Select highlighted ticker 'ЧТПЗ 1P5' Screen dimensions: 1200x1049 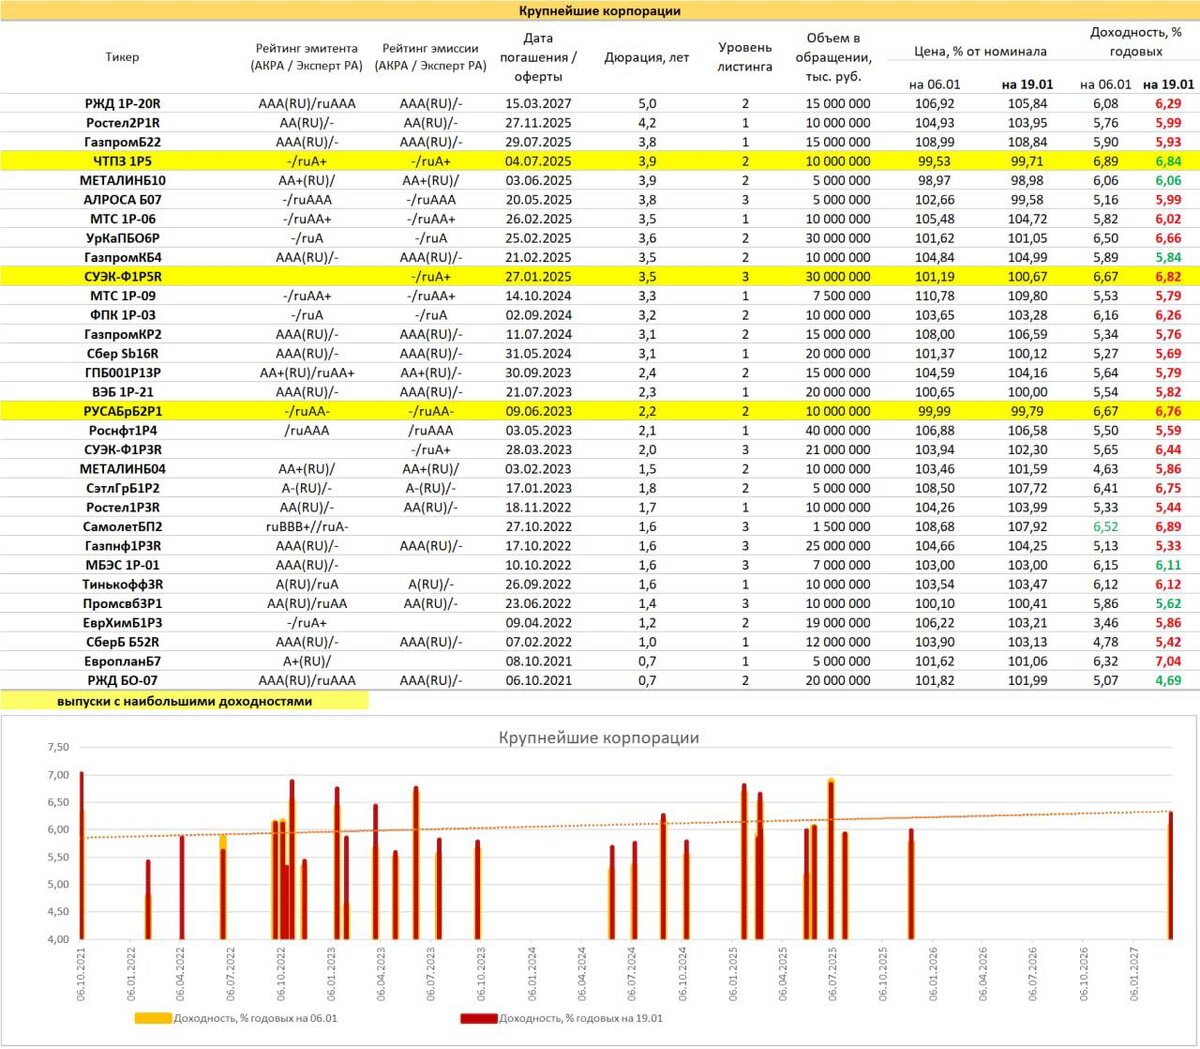pos(122,161)
